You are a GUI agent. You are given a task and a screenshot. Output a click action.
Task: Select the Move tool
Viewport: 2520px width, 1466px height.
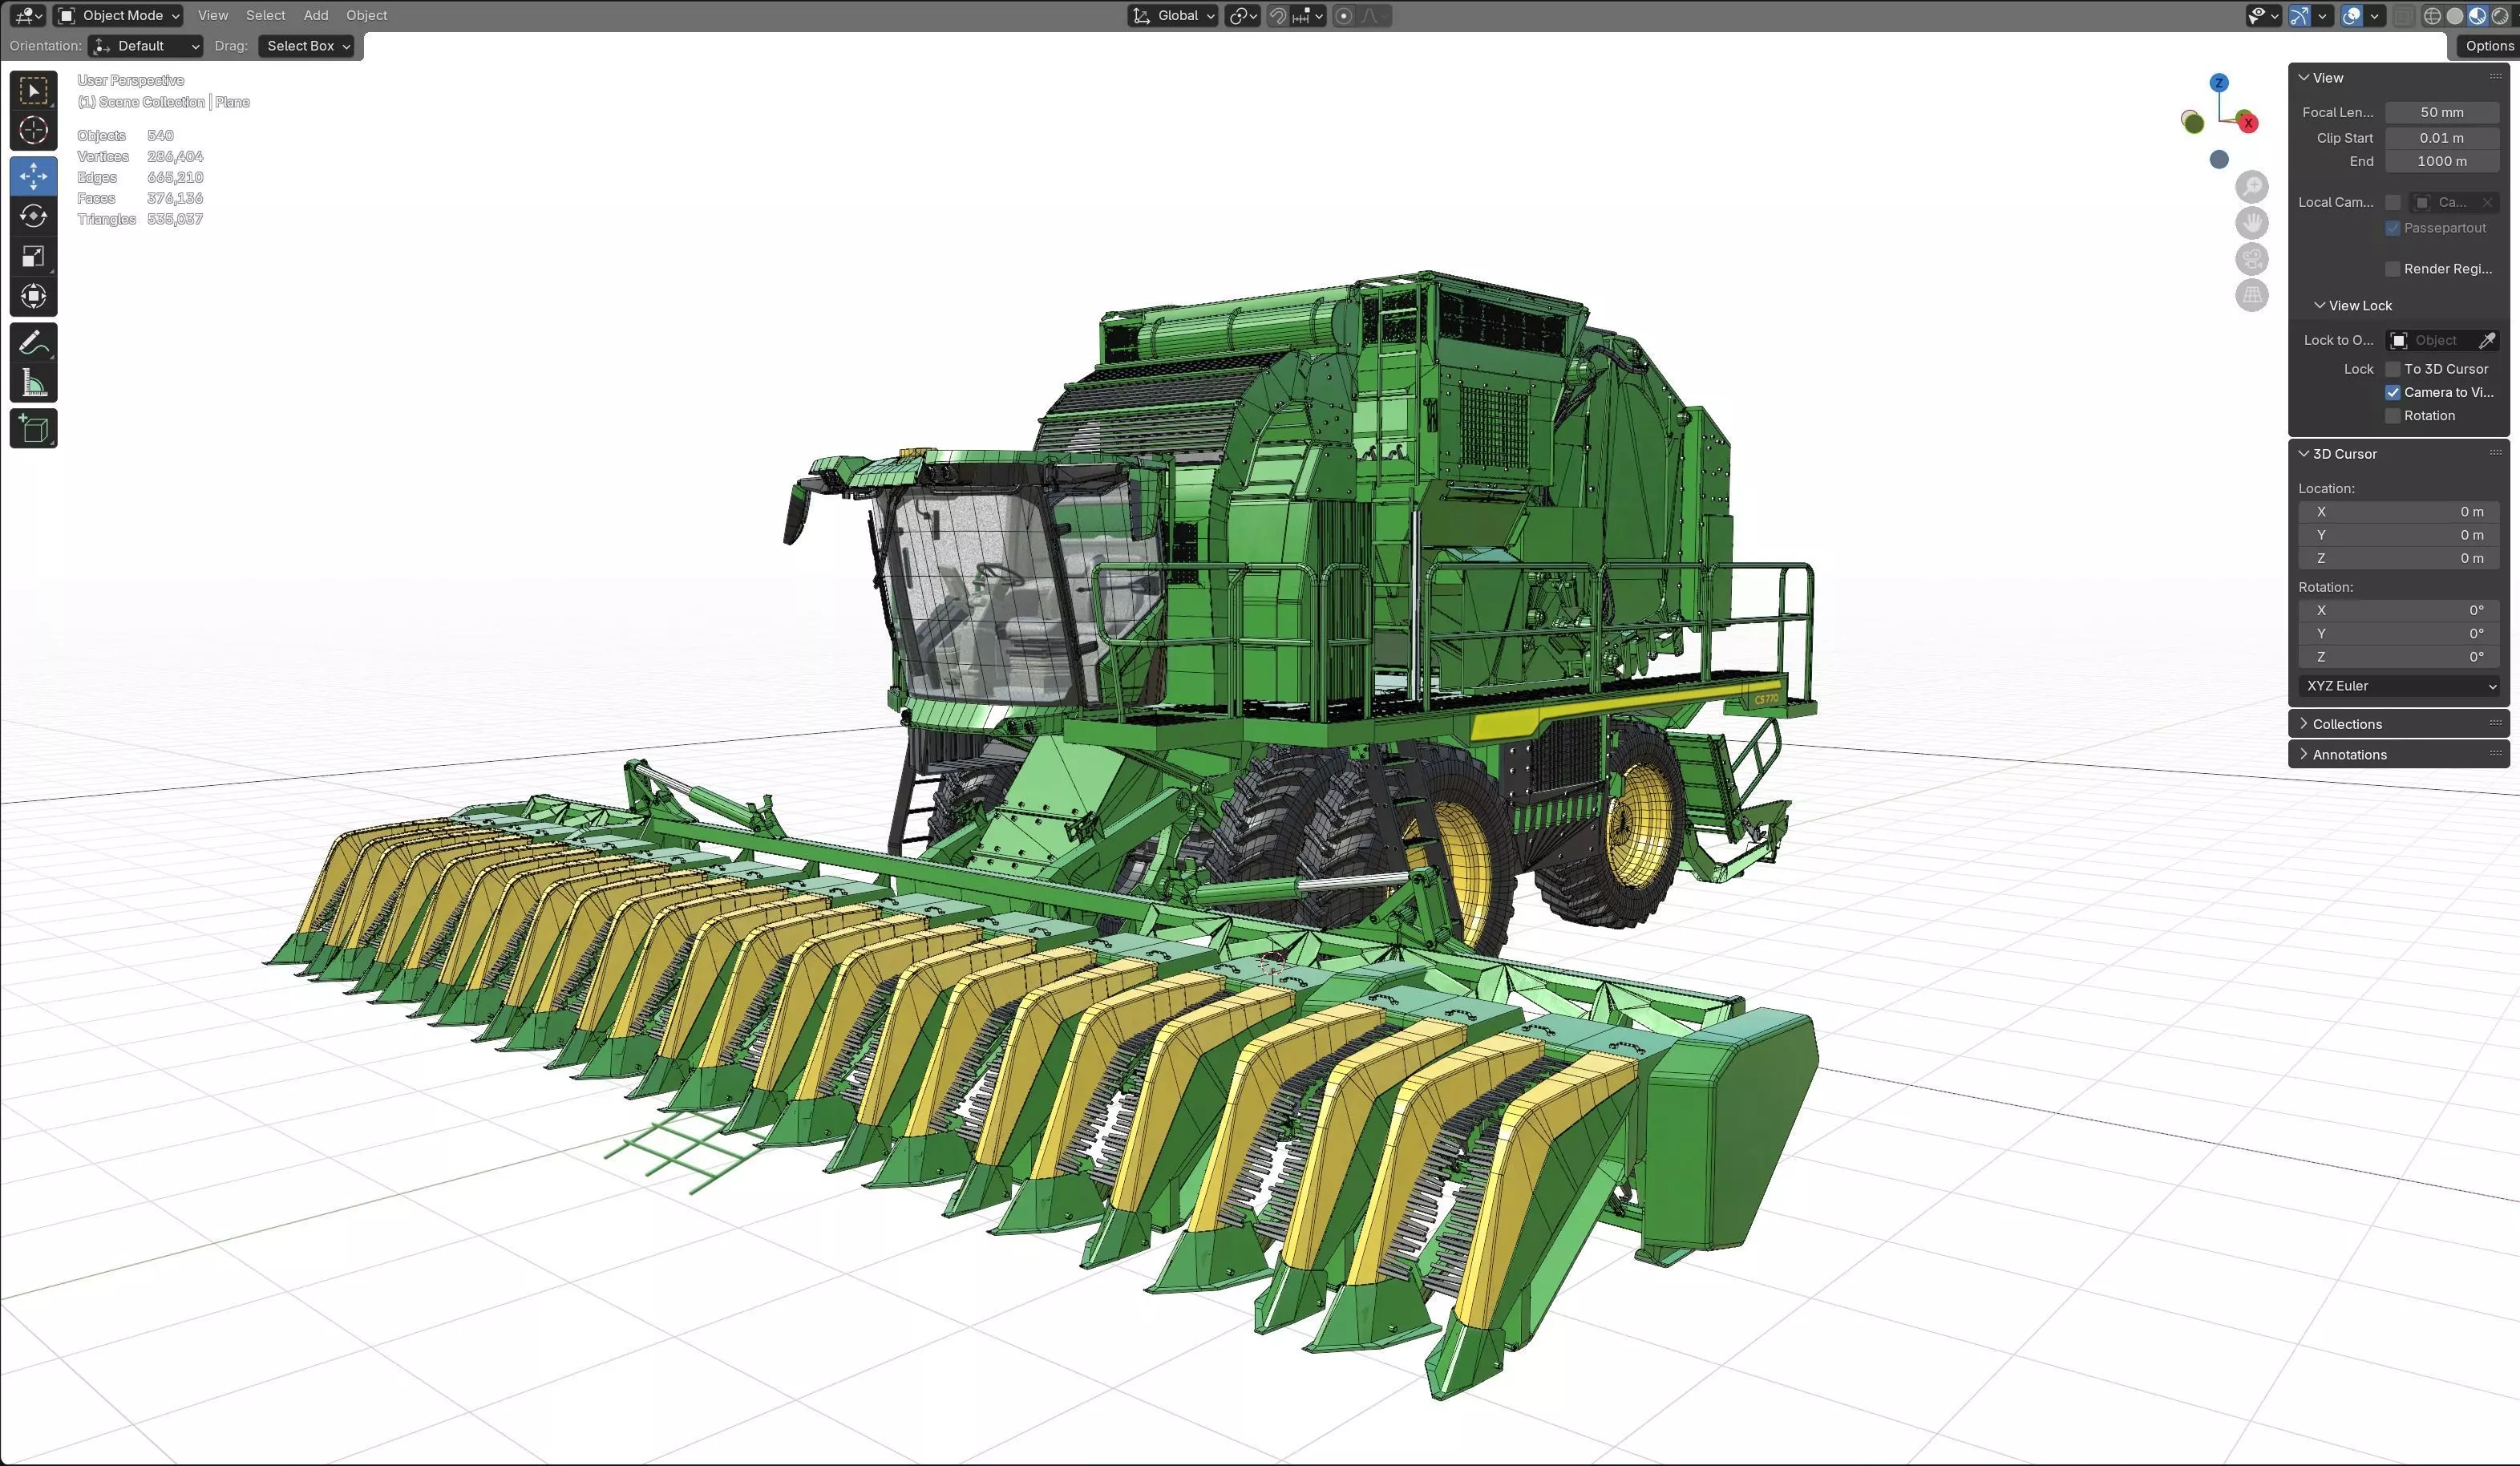click(33, 176)
